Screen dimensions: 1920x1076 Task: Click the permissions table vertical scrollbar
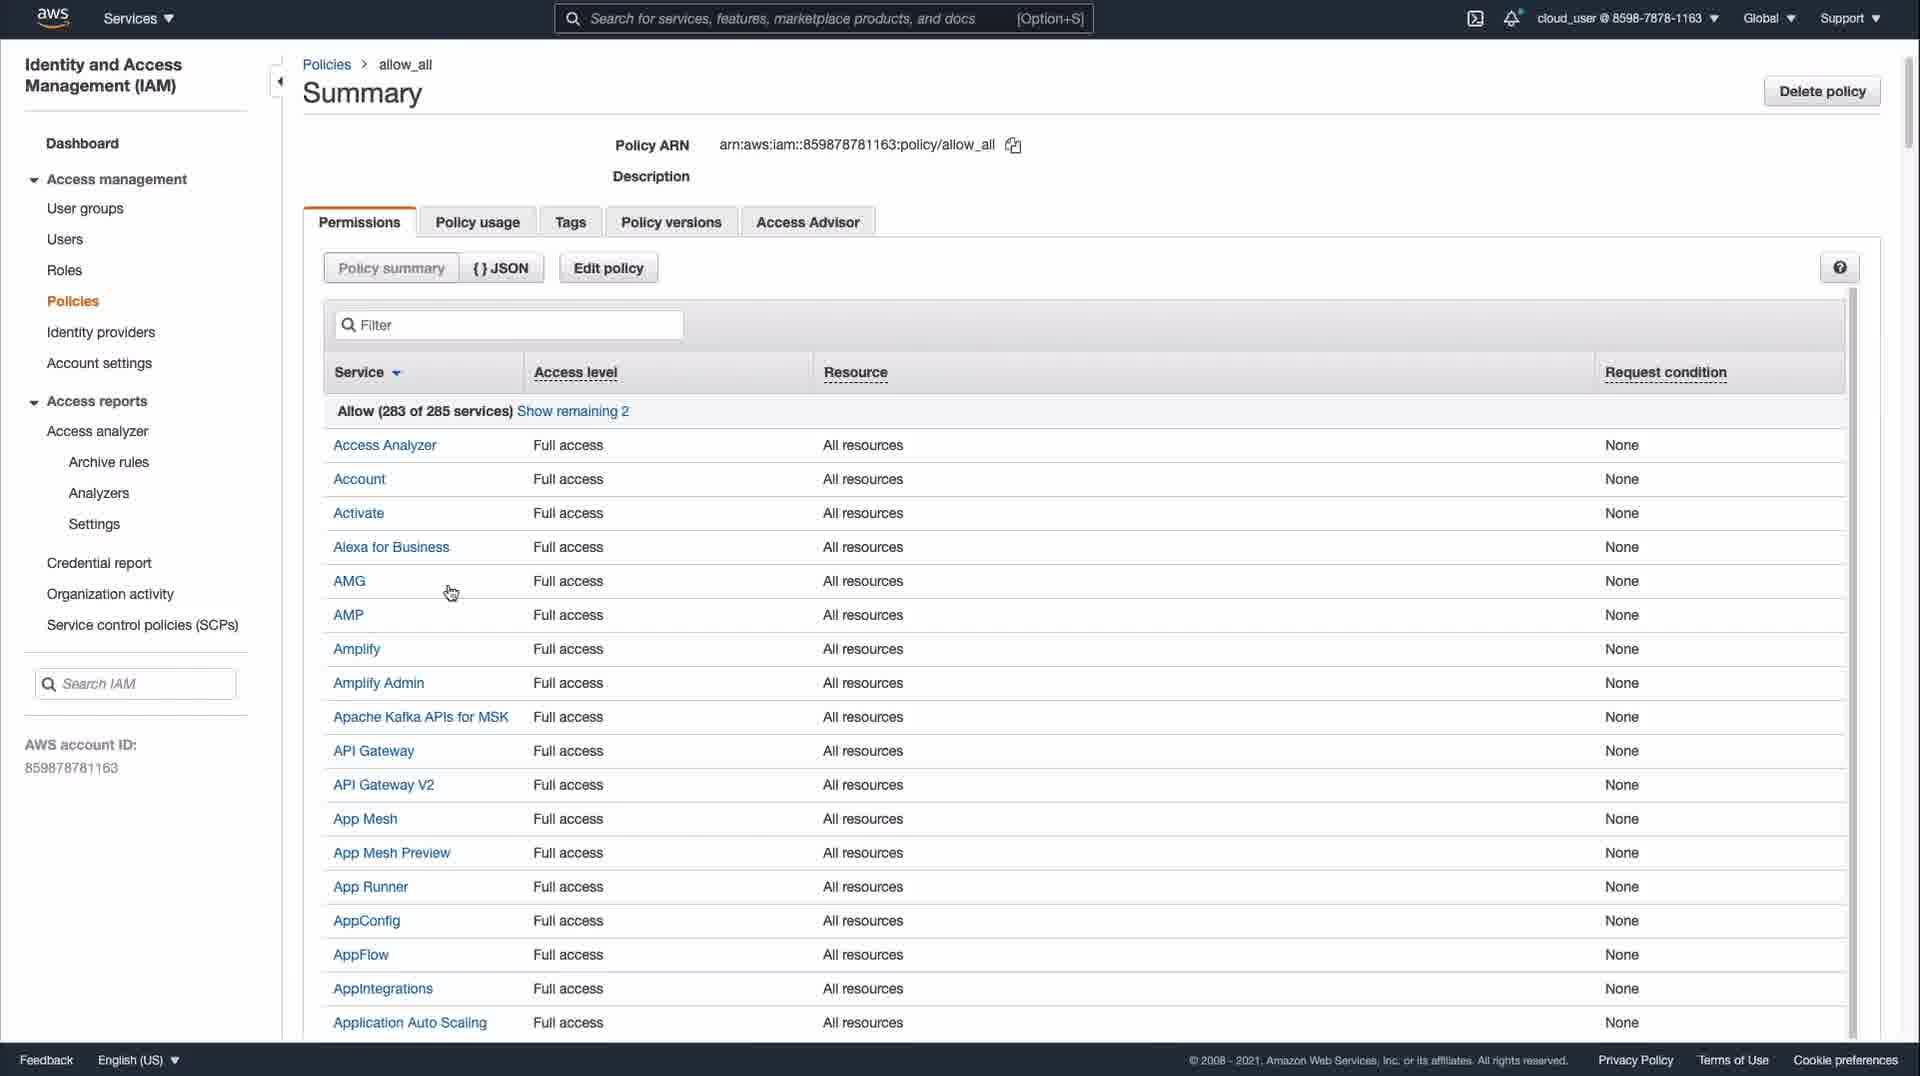pos(1852,664)
